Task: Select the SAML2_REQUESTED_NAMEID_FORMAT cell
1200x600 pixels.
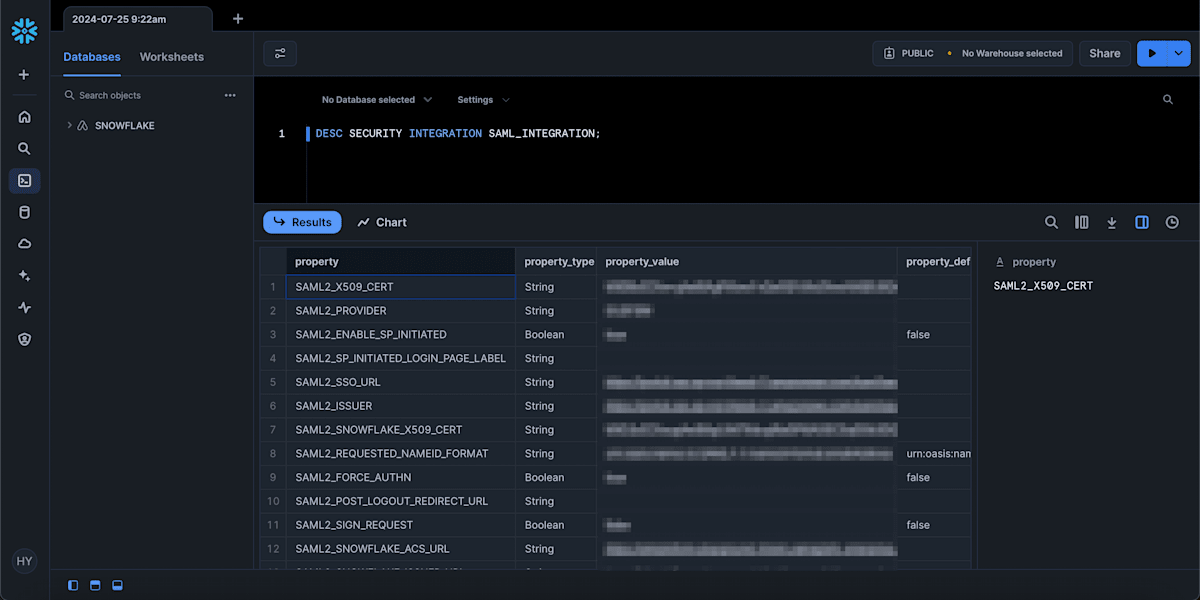Action: 401,454
